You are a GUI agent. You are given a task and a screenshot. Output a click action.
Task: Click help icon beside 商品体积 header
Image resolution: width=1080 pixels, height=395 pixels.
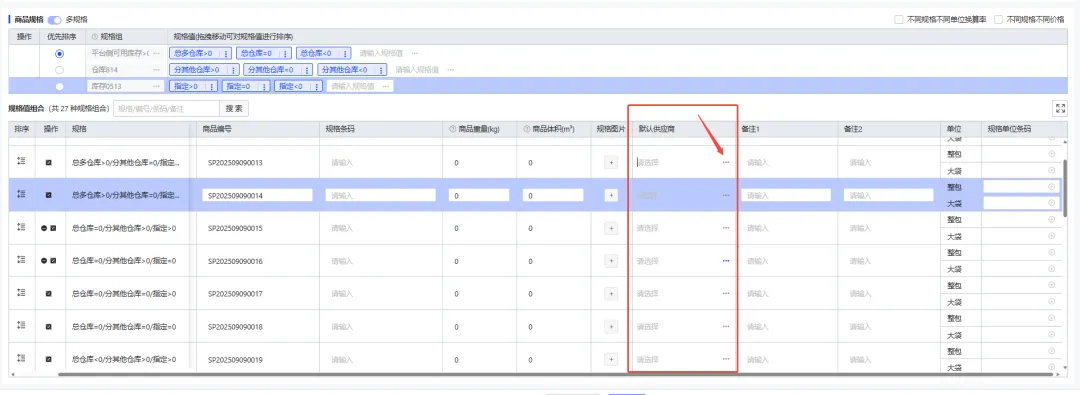tap(526, 129)
